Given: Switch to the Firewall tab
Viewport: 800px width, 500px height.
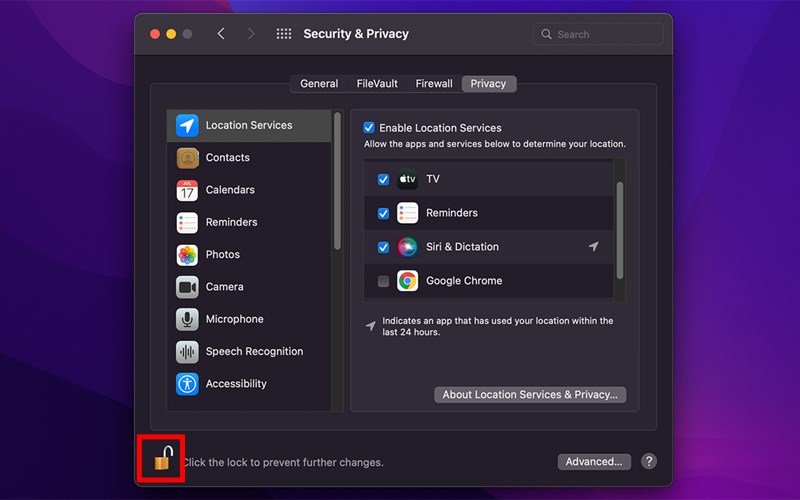Looking at the screenshot, I should tap(434, 84).
